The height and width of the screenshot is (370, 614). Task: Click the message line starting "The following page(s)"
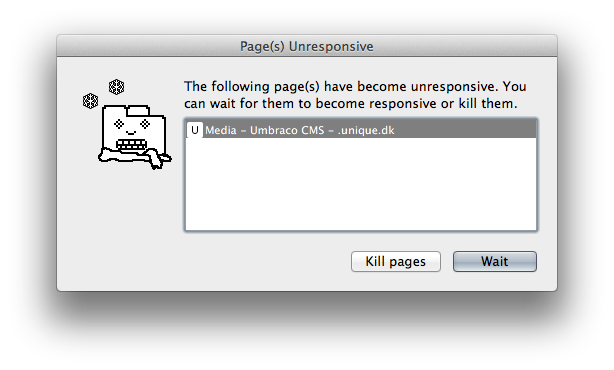click(x=355, y=86)
